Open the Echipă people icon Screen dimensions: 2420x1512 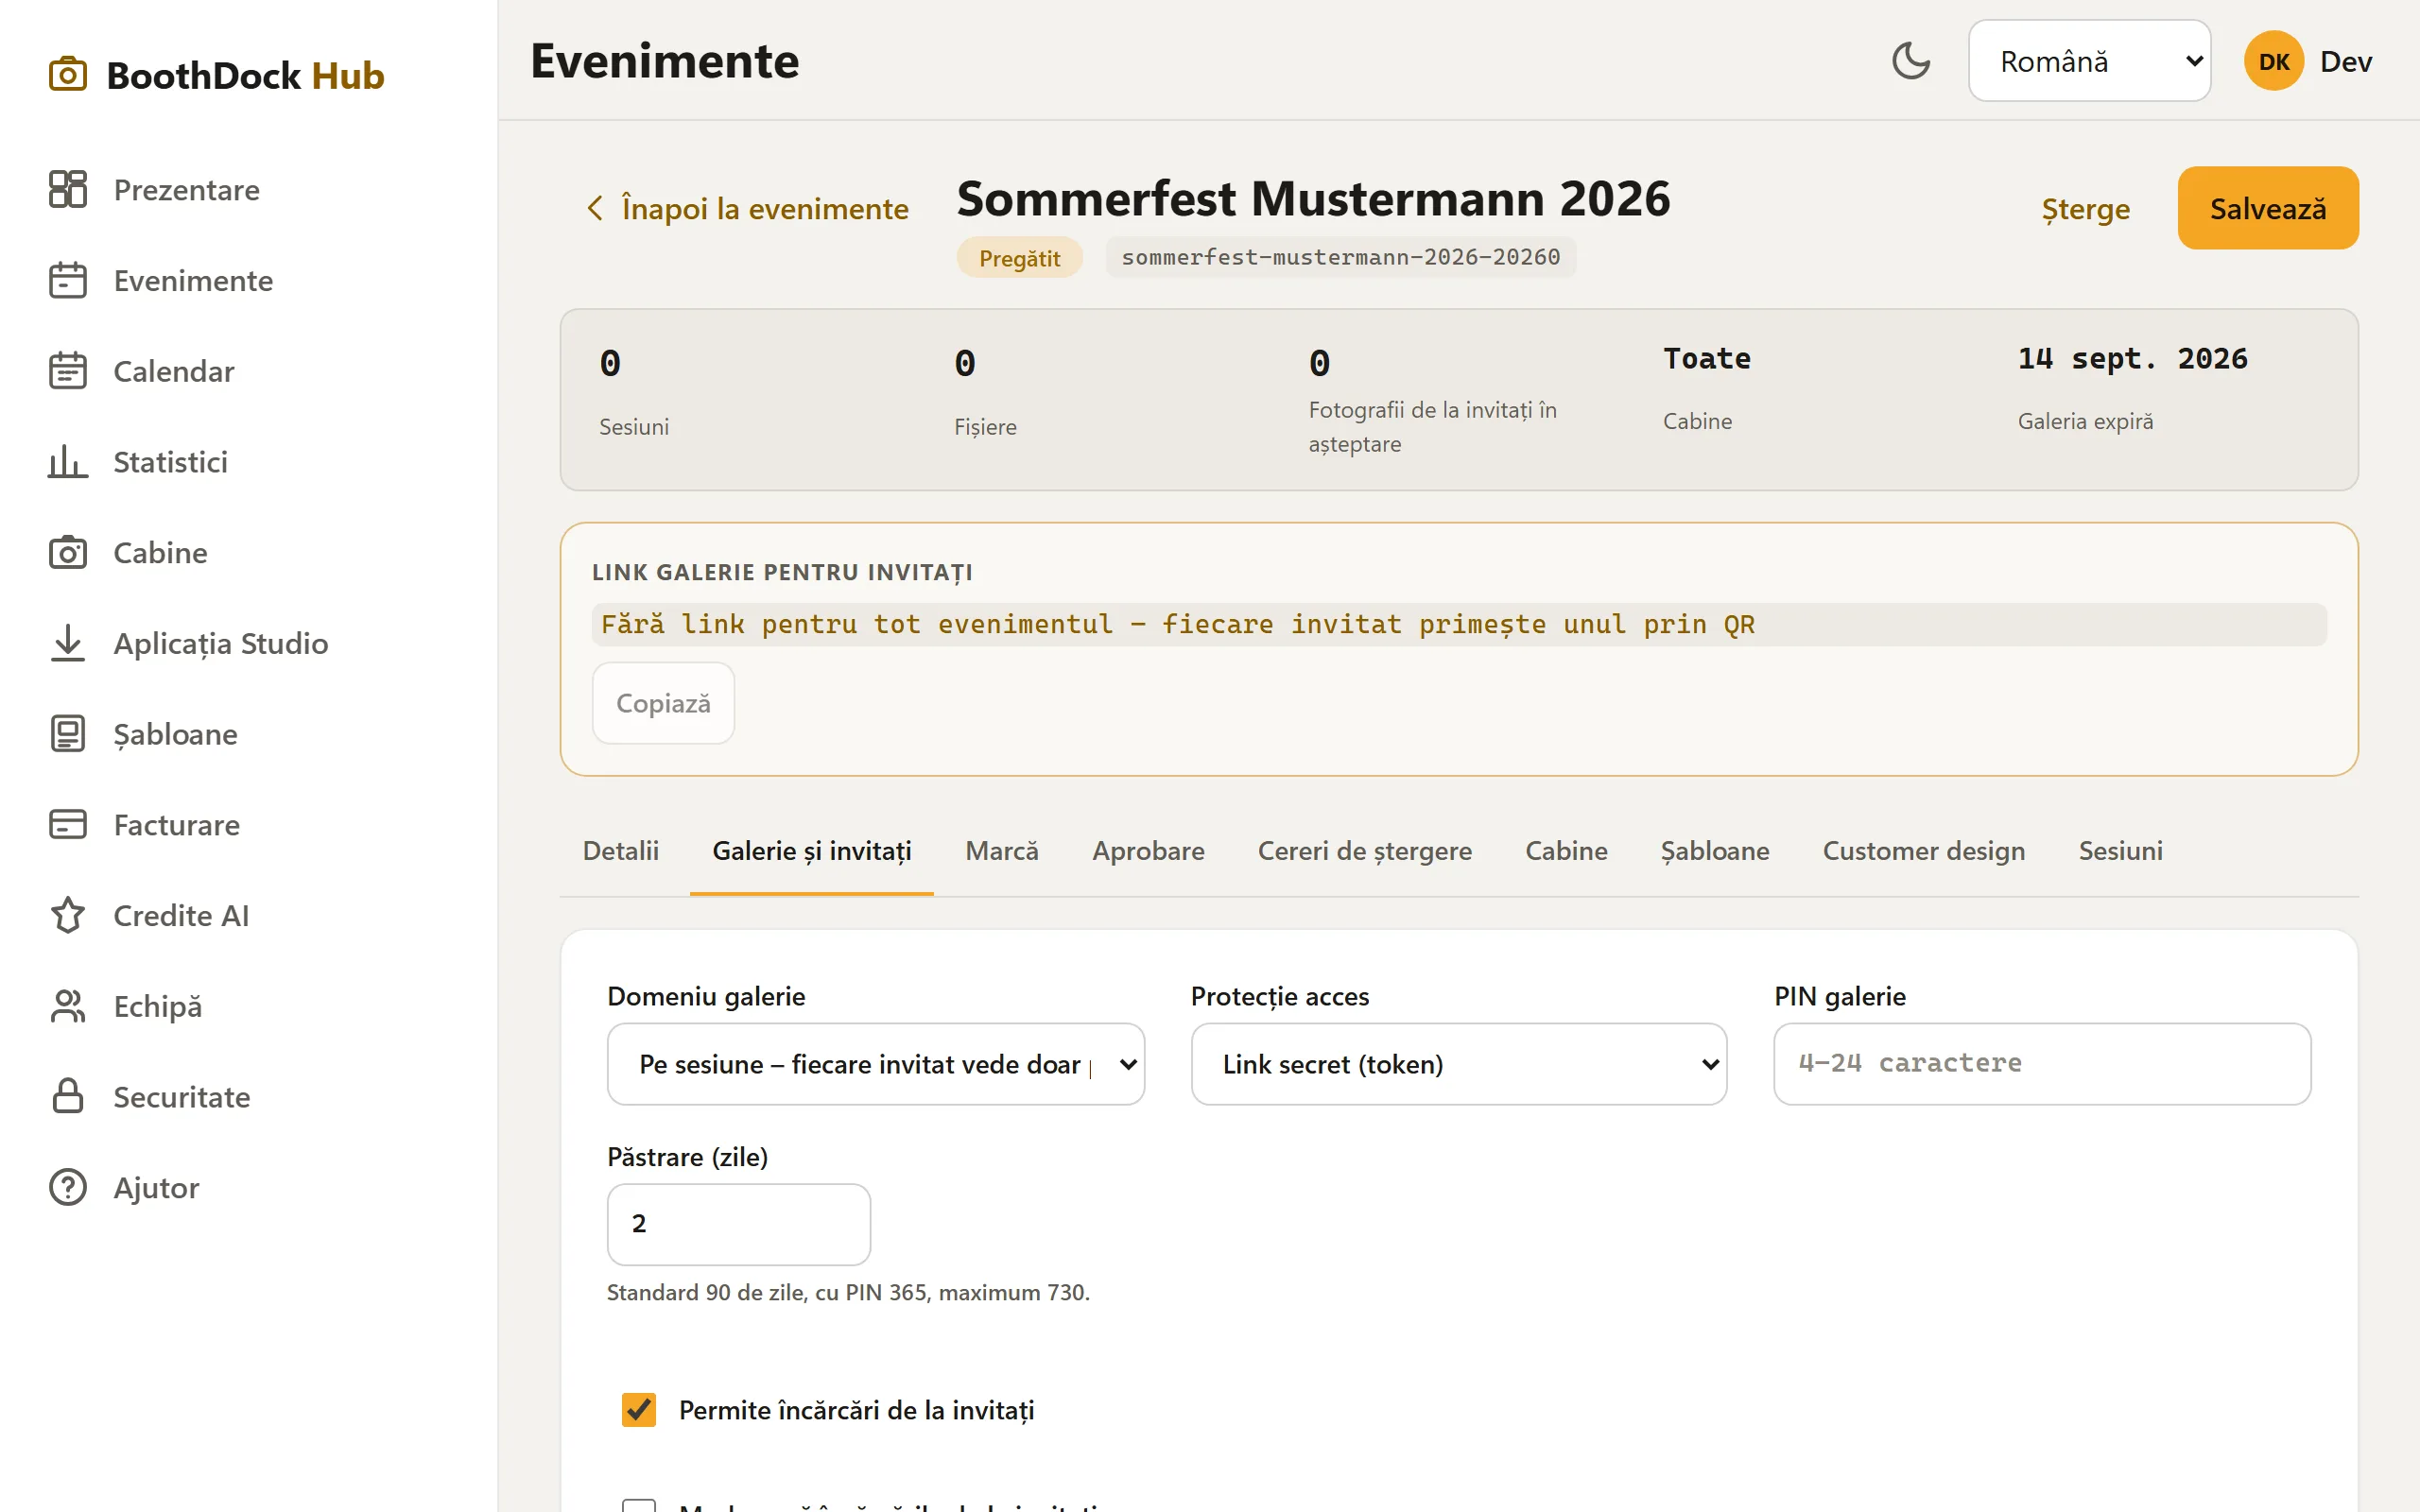(68, 1006)
